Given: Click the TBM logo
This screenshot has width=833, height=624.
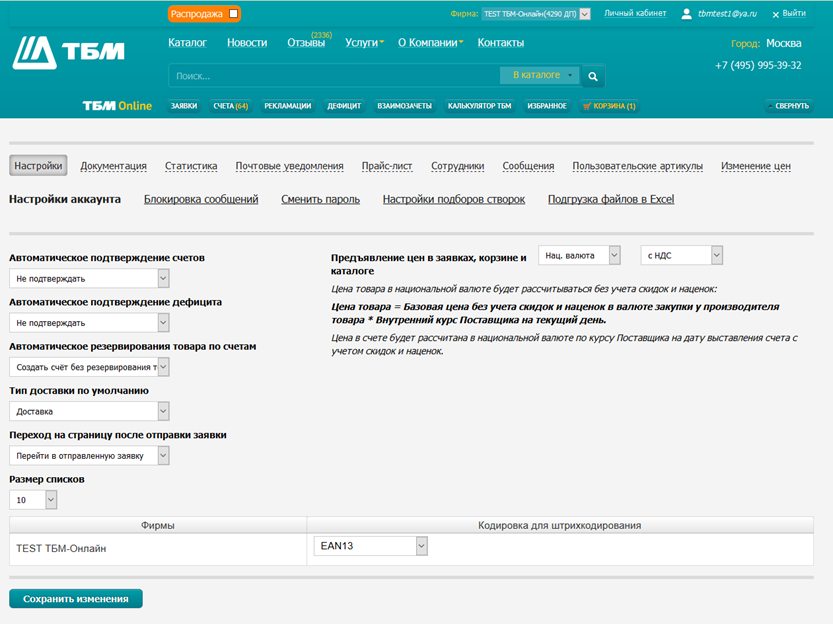Looking at the screenshot, I should (x=69, y=52).
